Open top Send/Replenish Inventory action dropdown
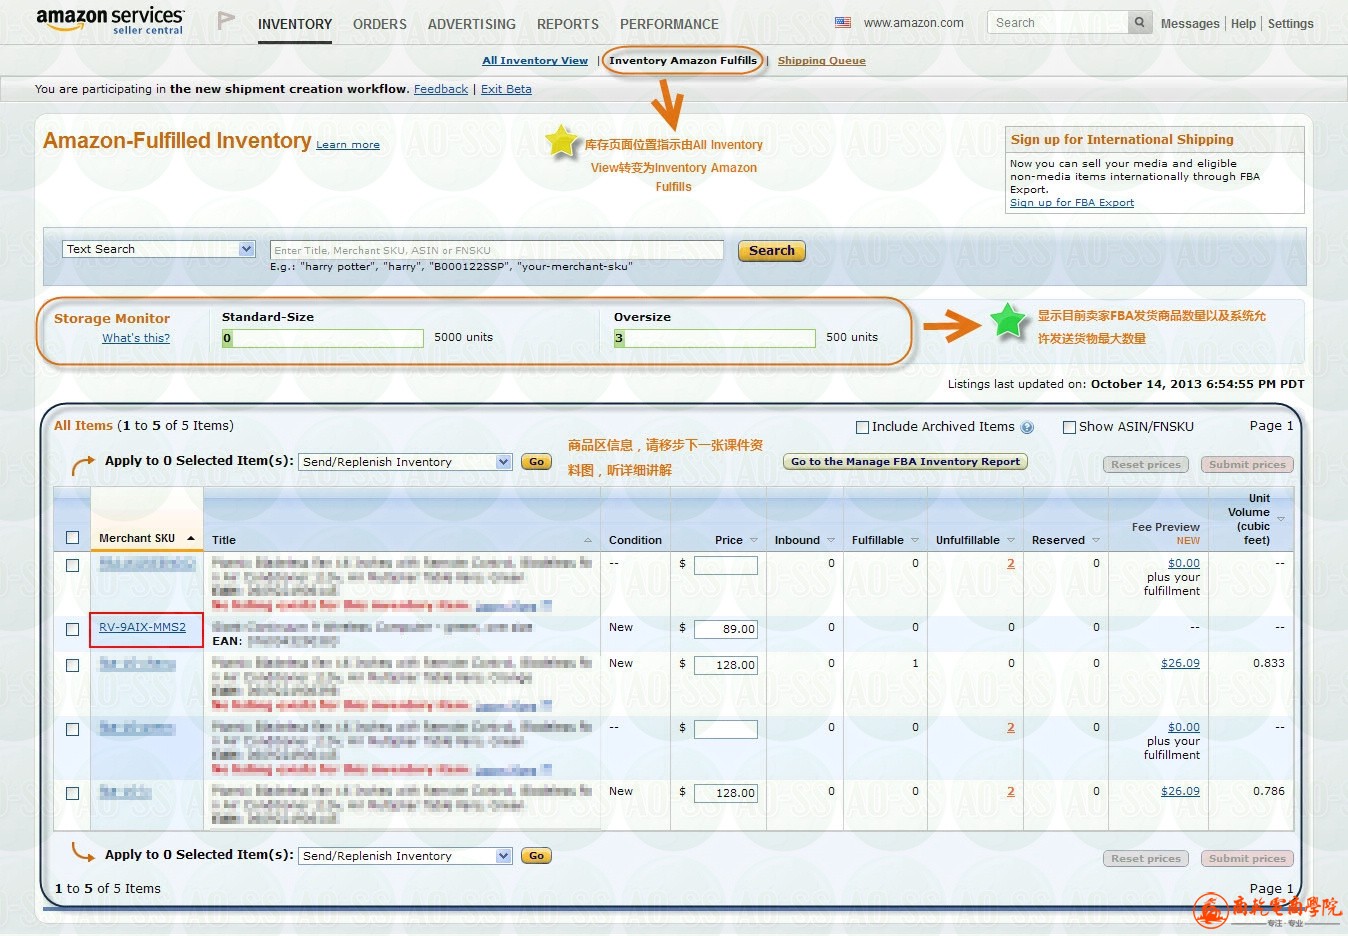 coord(405,462)
